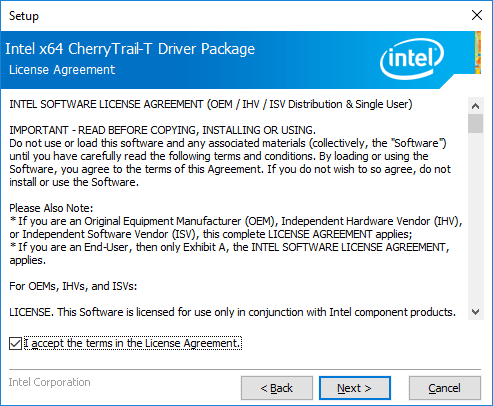Click the "Intel x64 CherryTrail-T Driver Package" heading
Viewport: 493px width, 406px height.
pos(130,49)
